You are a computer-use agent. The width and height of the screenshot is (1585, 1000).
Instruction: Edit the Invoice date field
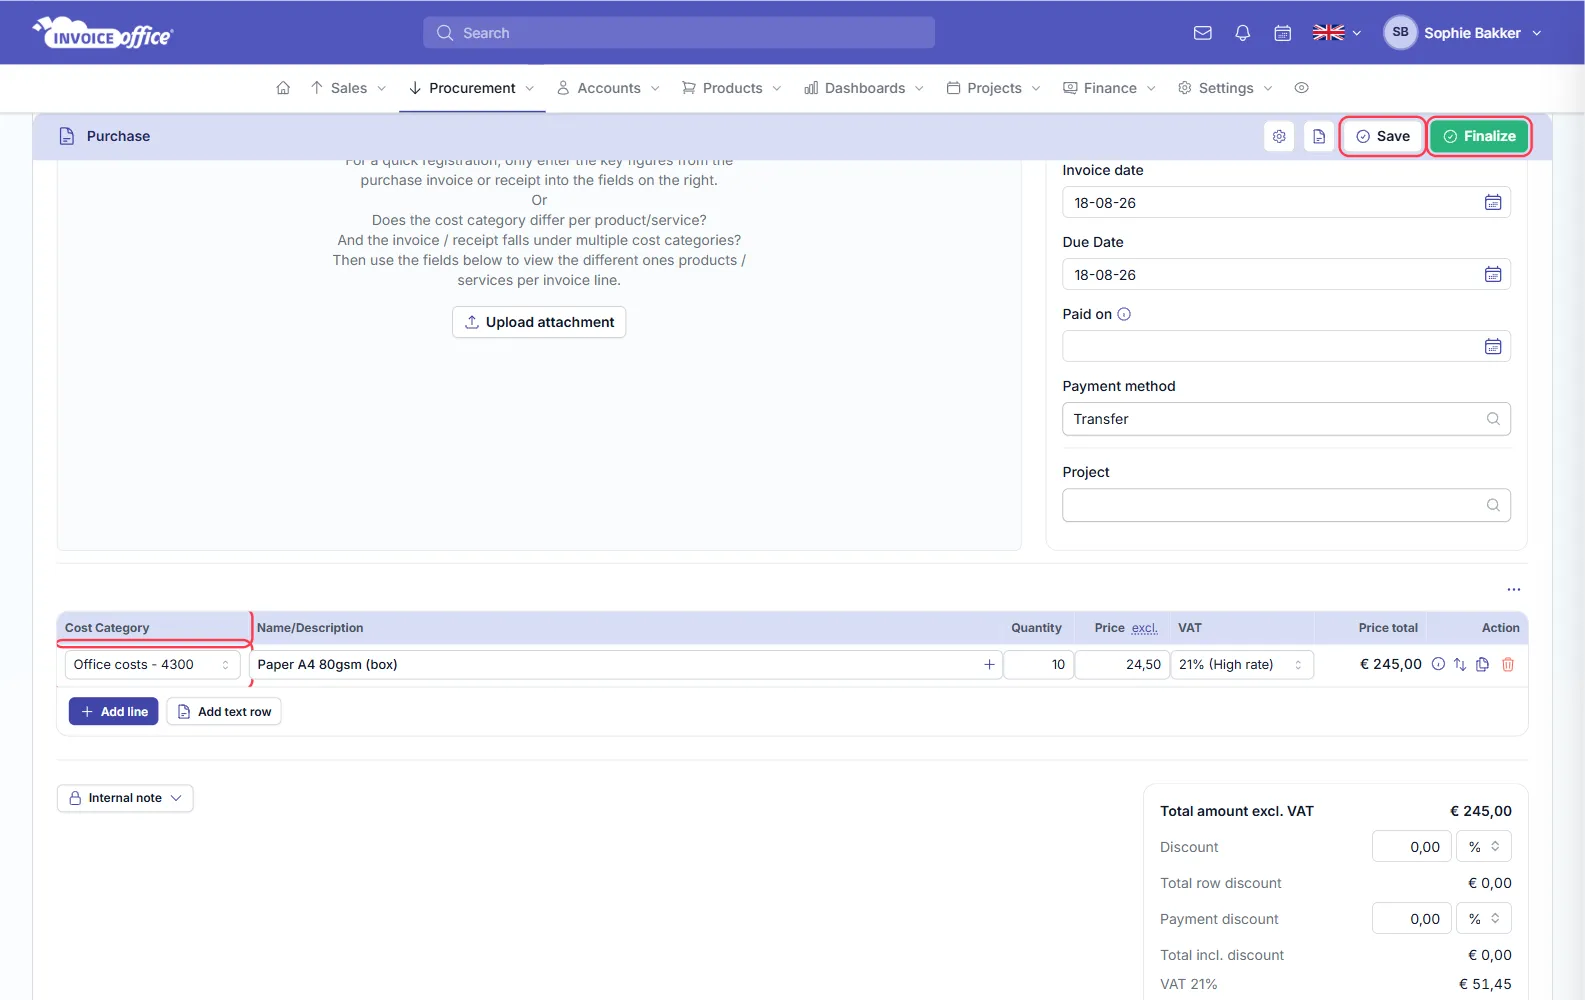pos(1286,203)
